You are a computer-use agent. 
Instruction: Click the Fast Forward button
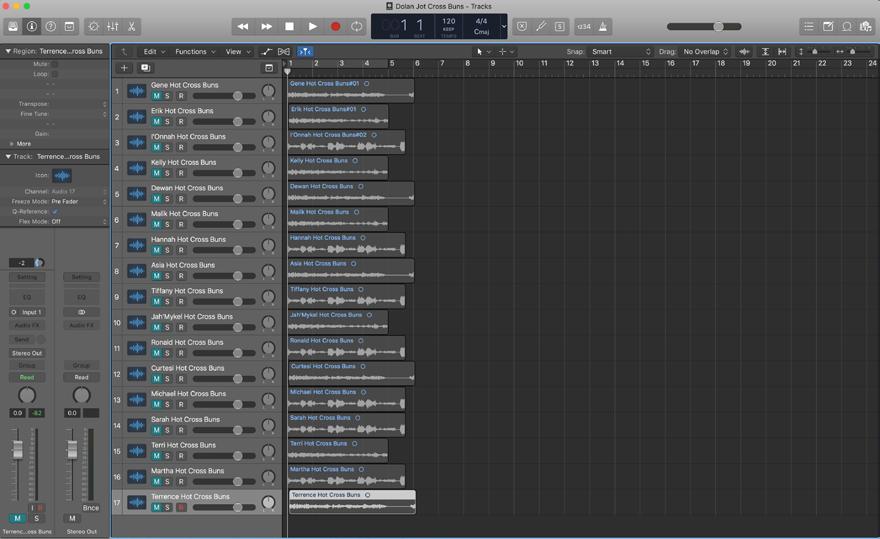click(267, 26)
